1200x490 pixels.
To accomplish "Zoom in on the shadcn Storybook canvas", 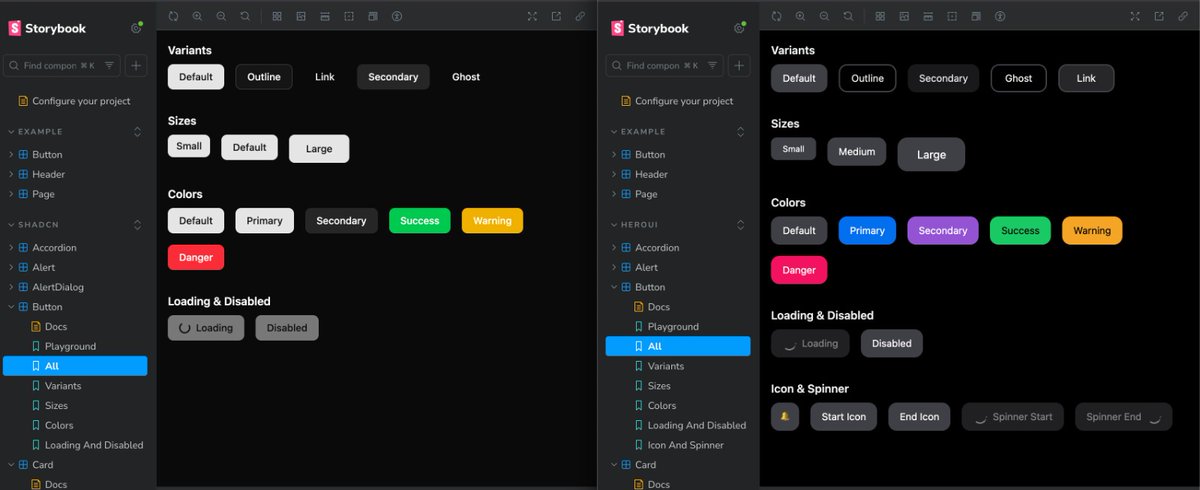I will [197, 16].
